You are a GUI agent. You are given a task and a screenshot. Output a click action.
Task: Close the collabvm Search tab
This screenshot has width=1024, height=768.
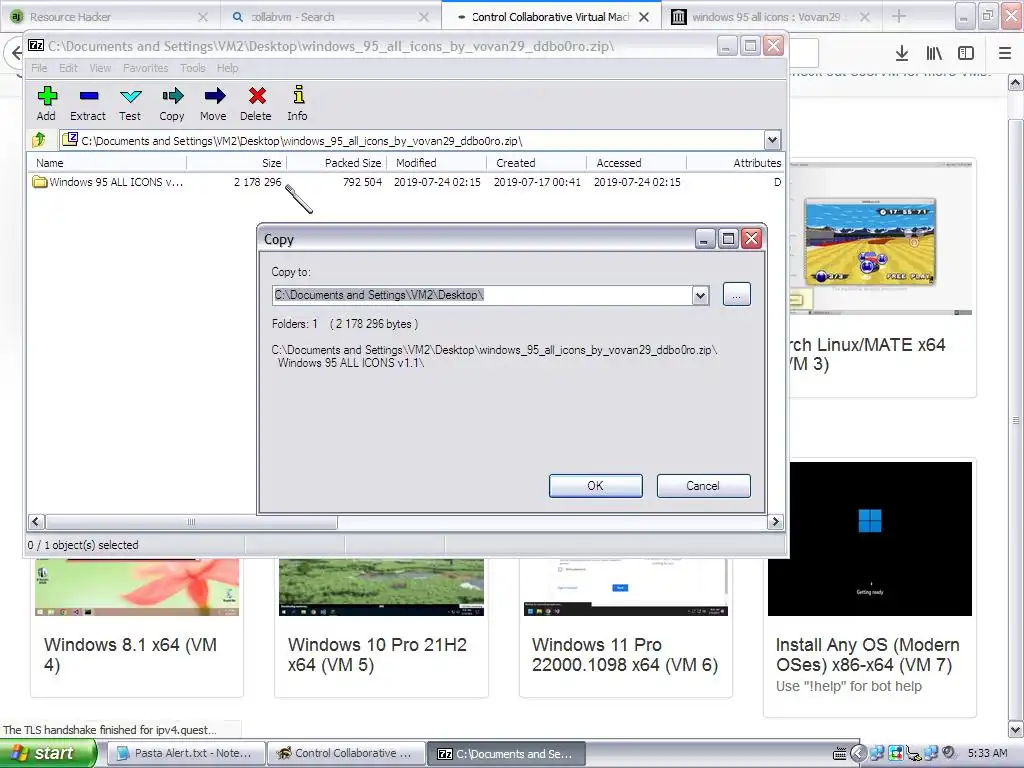pyautogui.click(x=424, y=17)
